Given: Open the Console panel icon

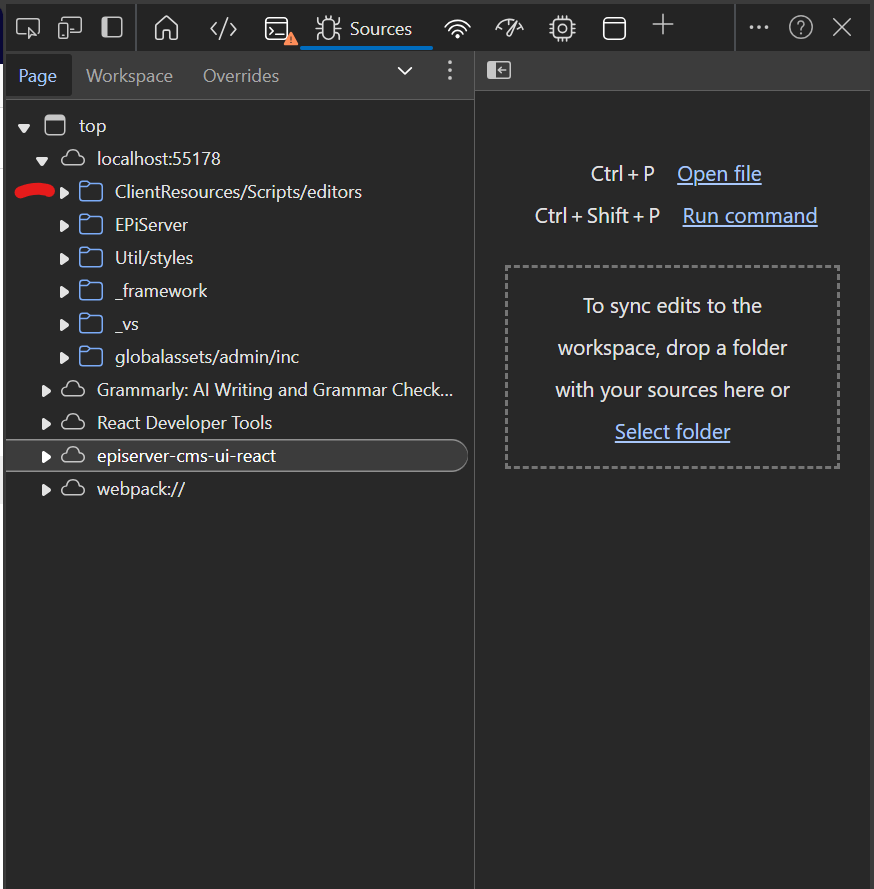Looking at the screenshot, I should coord(279,29).
